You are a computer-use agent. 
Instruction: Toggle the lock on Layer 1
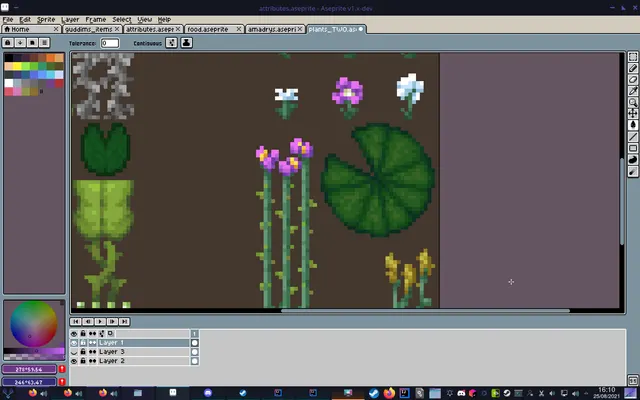click(x=83, y=343)
